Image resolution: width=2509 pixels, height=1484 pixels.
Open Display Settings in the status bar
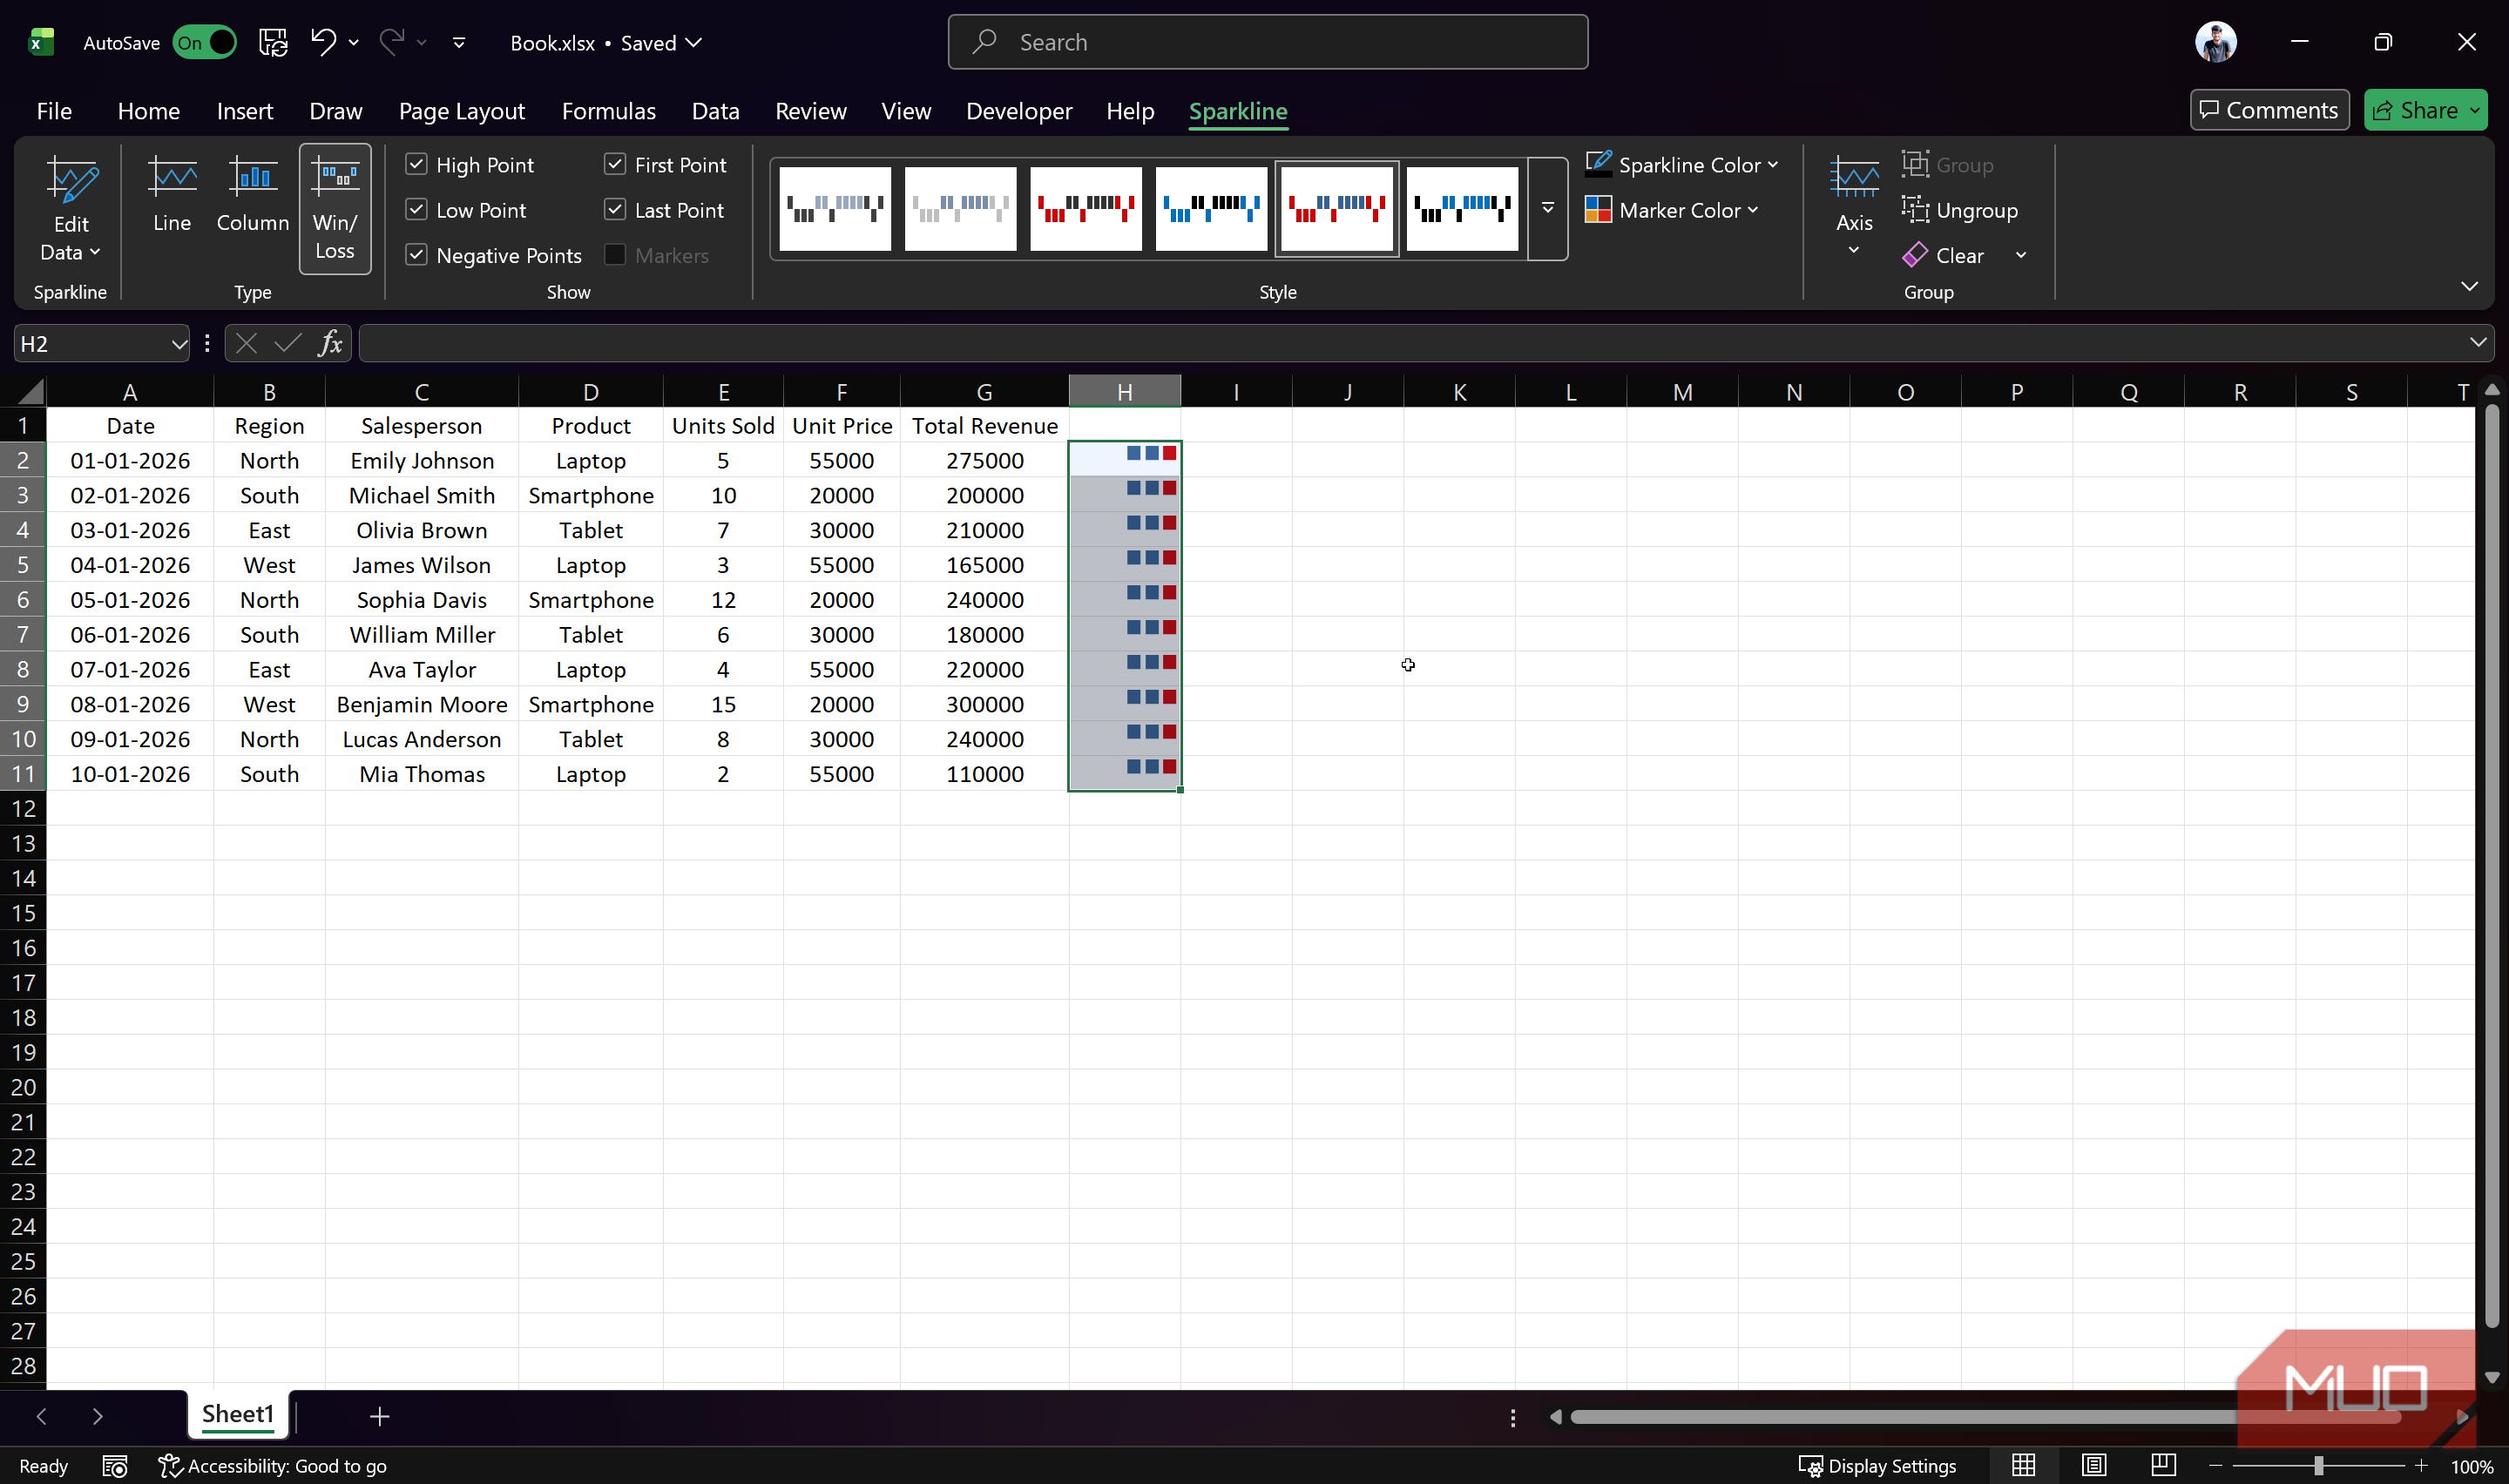(1877, 1466)
